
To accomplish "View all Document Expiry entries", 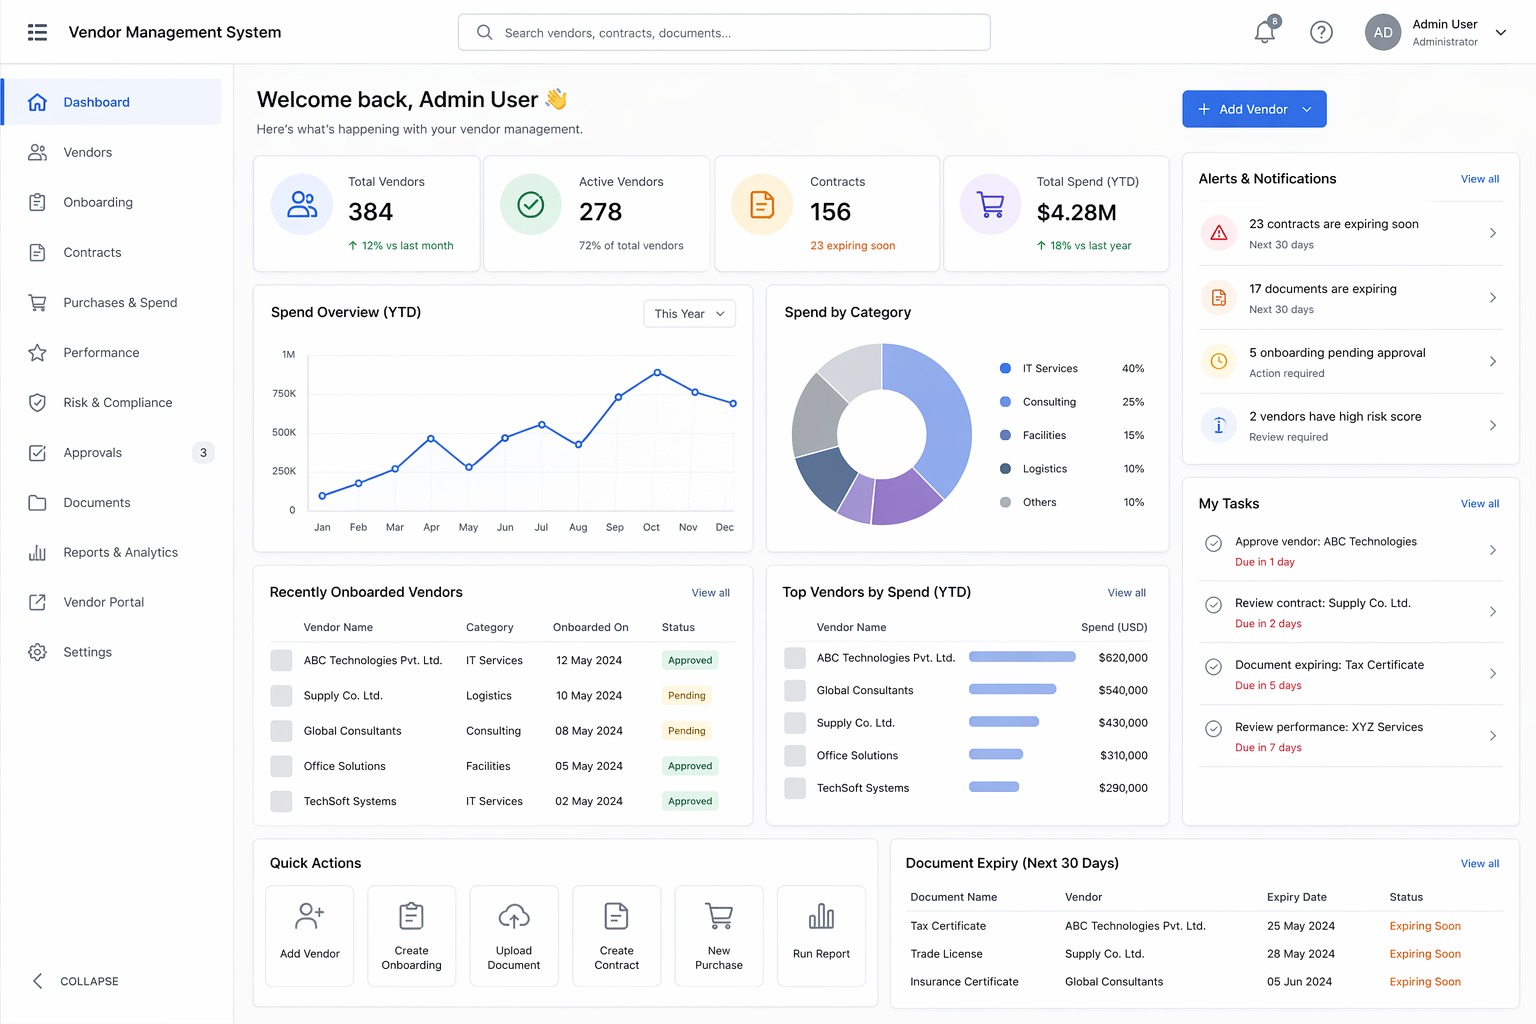I will (x=1480, y=864).
